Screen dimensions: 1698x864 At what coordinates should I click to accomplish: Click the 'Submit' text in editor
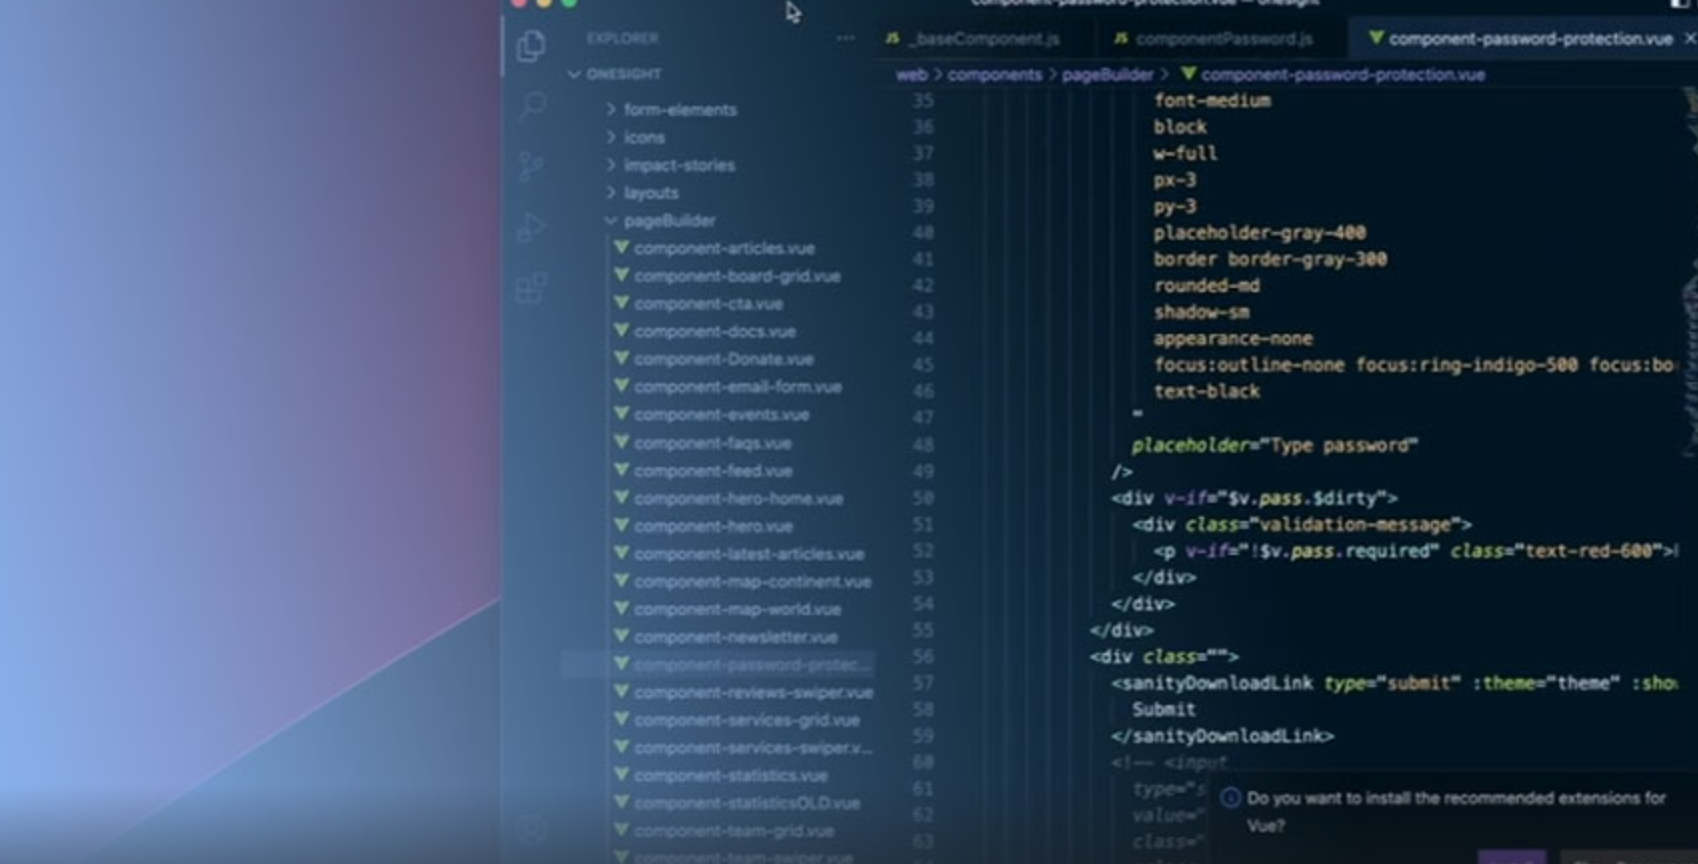[1164, 709]
